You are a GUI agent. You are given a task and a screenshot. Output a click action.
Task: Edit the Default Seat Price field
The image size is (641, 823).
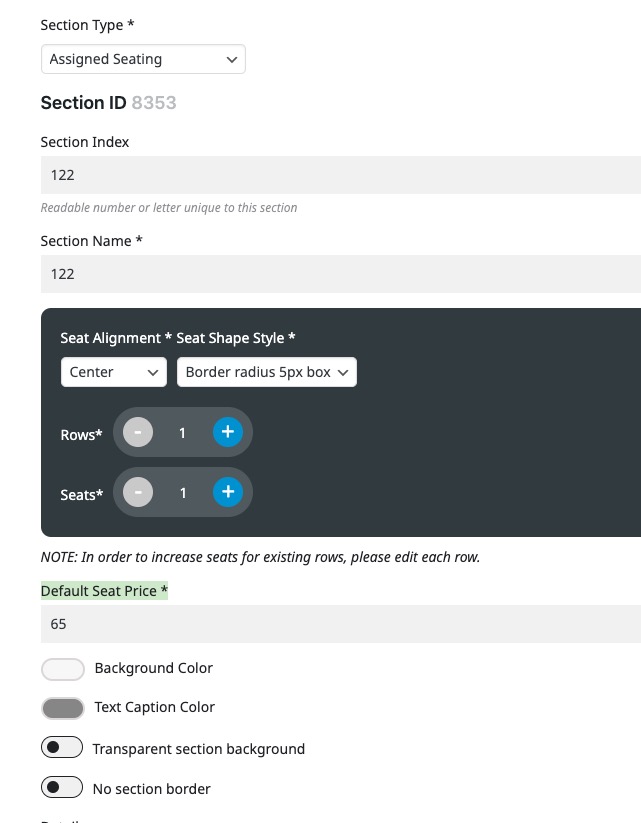[341, 624]
